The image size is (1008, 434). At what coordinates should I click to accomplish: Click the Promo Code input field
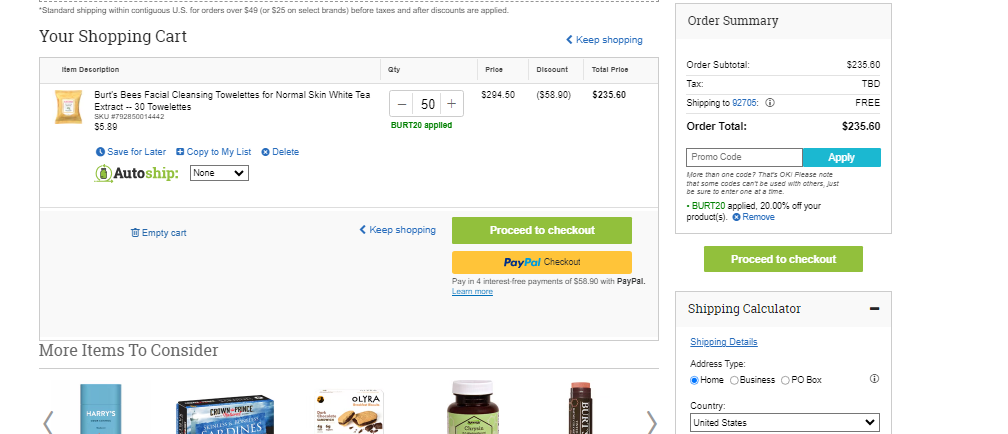[x=744, y=158]
